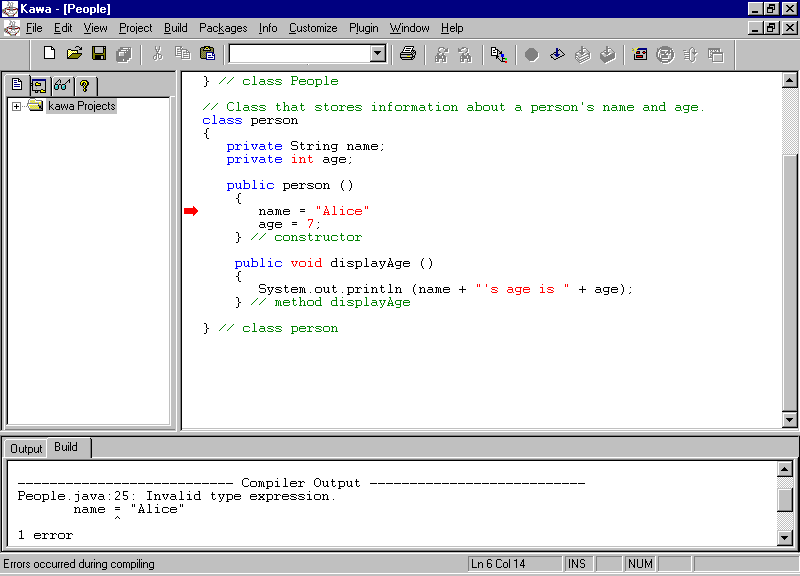Open the Packages menu
This screenshot has height=576, width=800.
click(222, 28)
